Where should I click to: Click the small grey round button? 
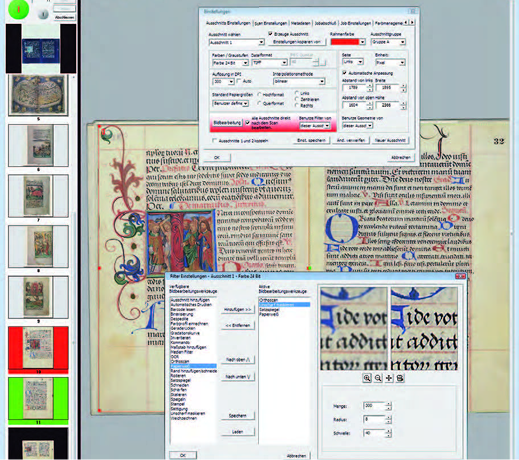click(x=43, y=14)
